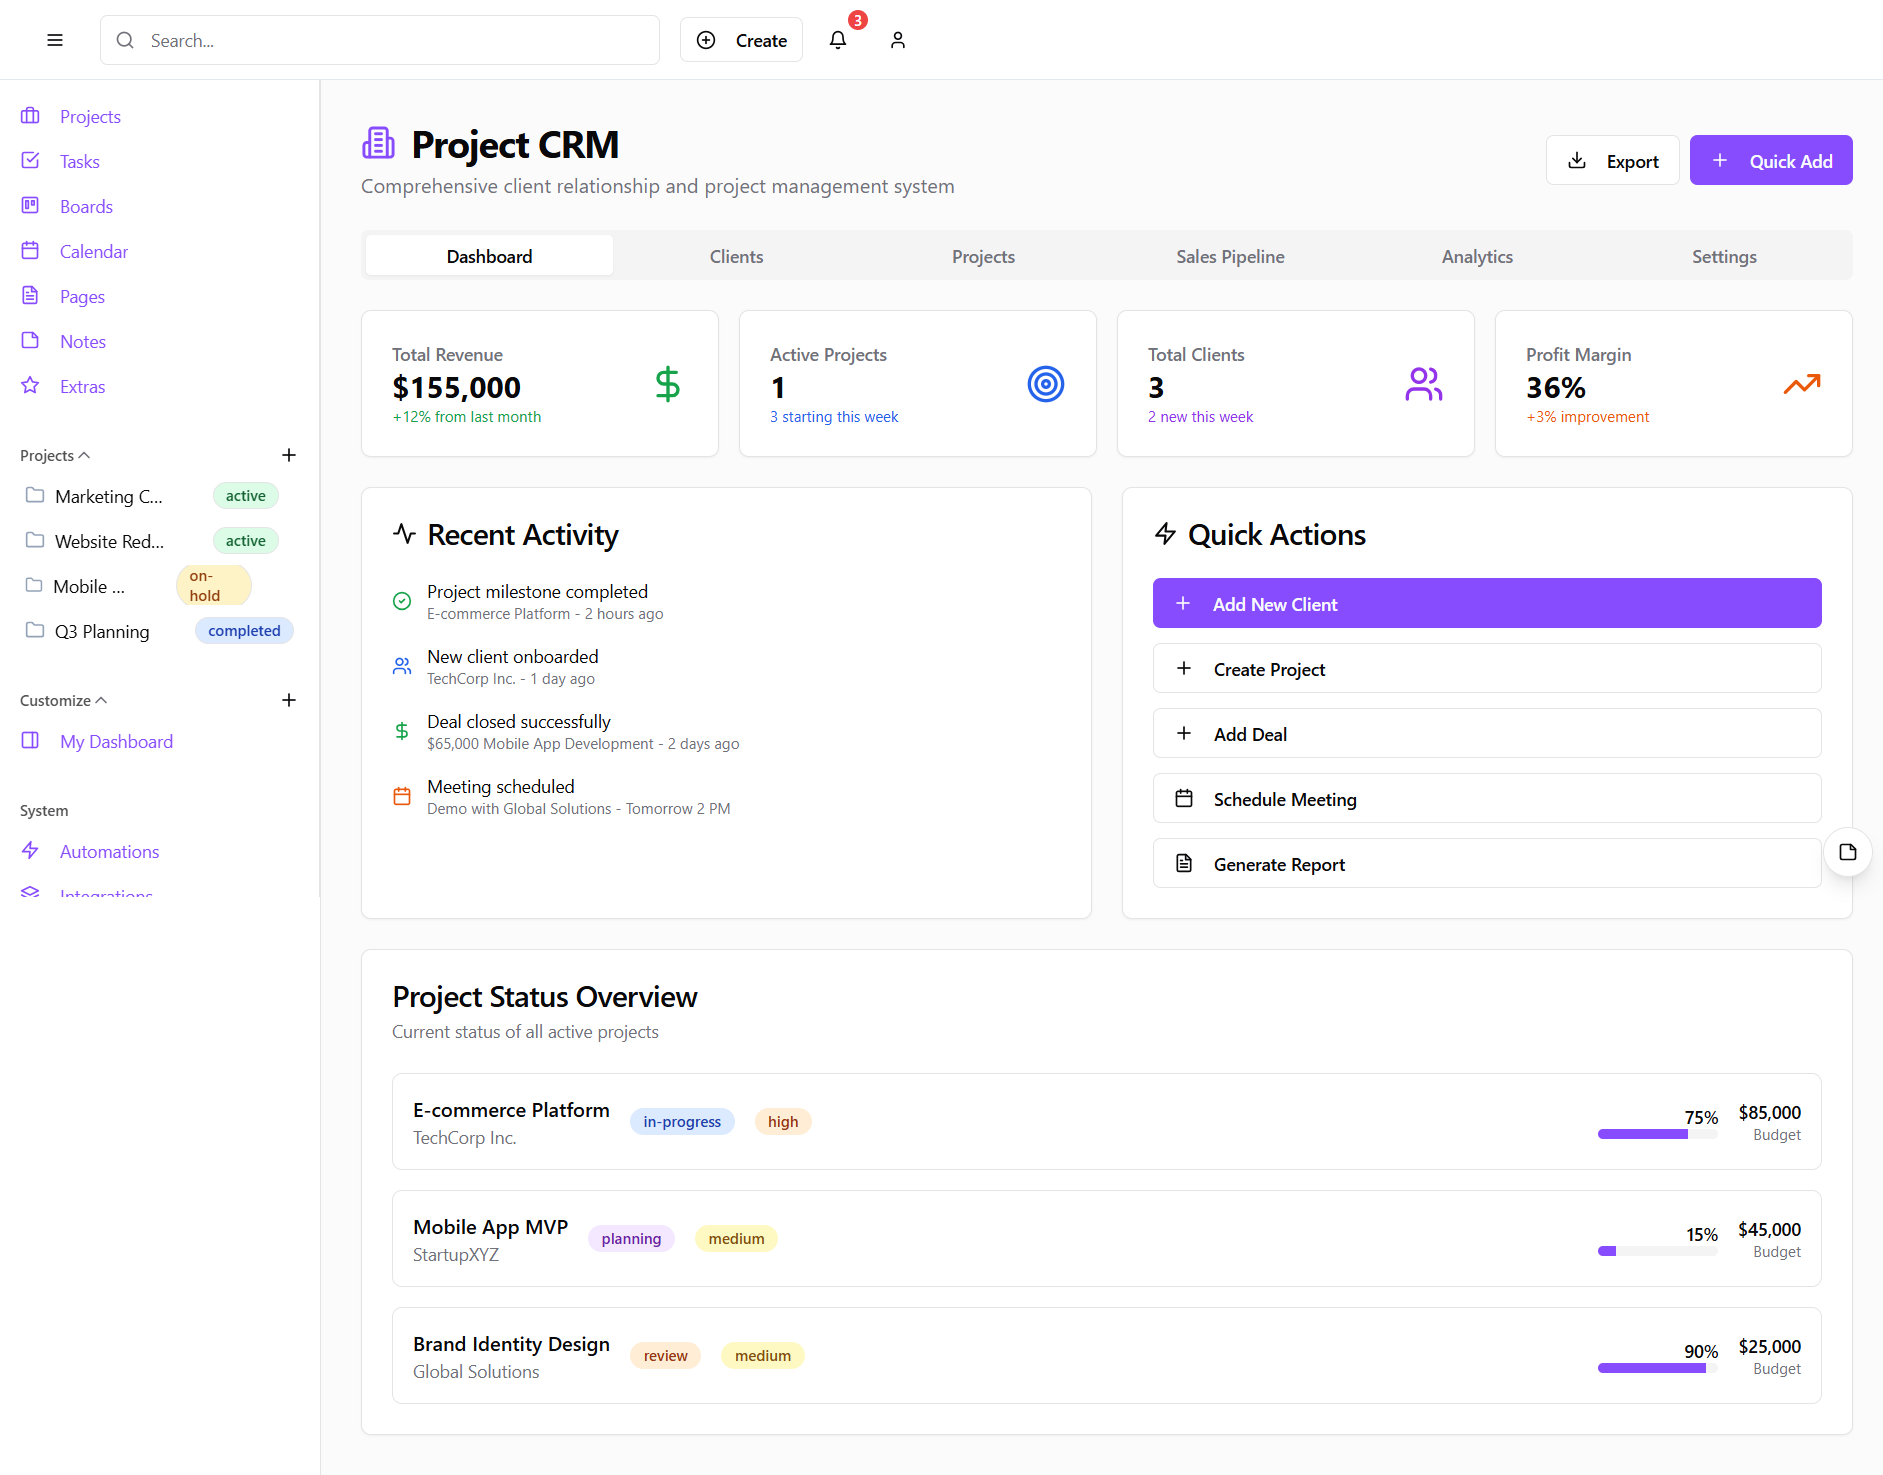1883x1475 pixels.
Task: Click the Mobile App MVP progress bar
Action: click(x=1657, y=1250)
